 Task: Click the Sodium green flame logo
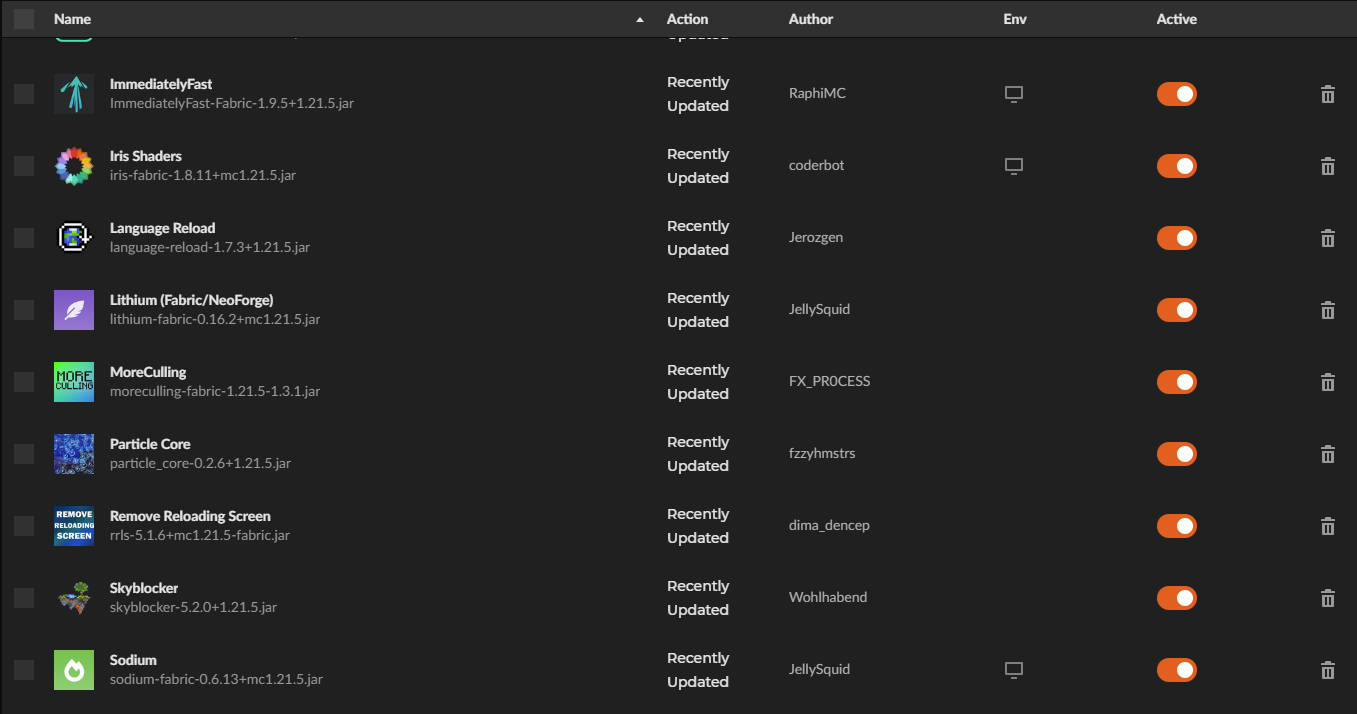74,670
